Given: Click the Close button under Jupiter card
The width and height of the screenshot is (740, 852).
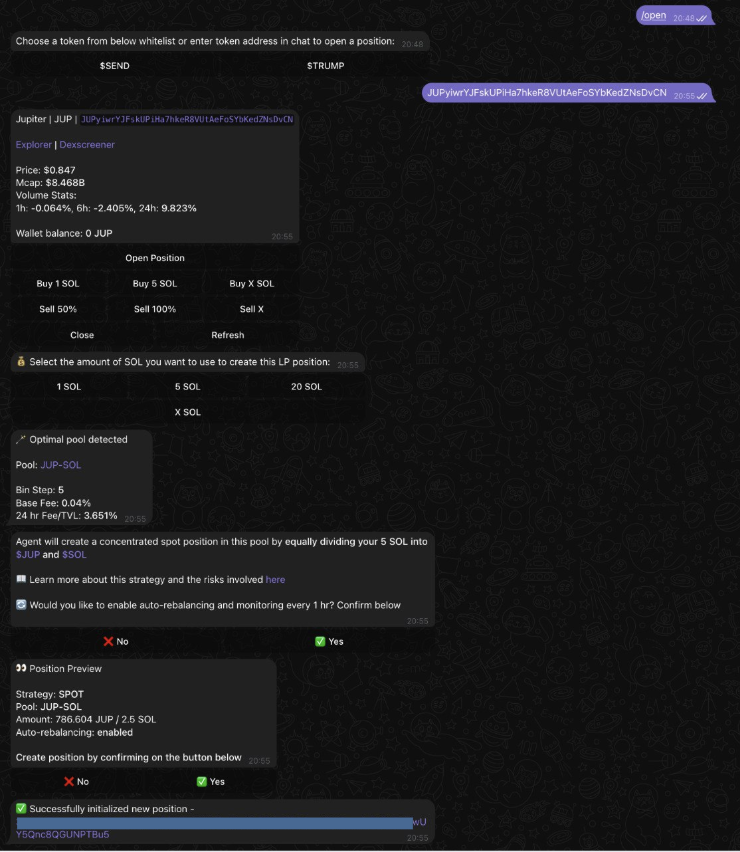Looking at the screenshot, I should (82, 335).
